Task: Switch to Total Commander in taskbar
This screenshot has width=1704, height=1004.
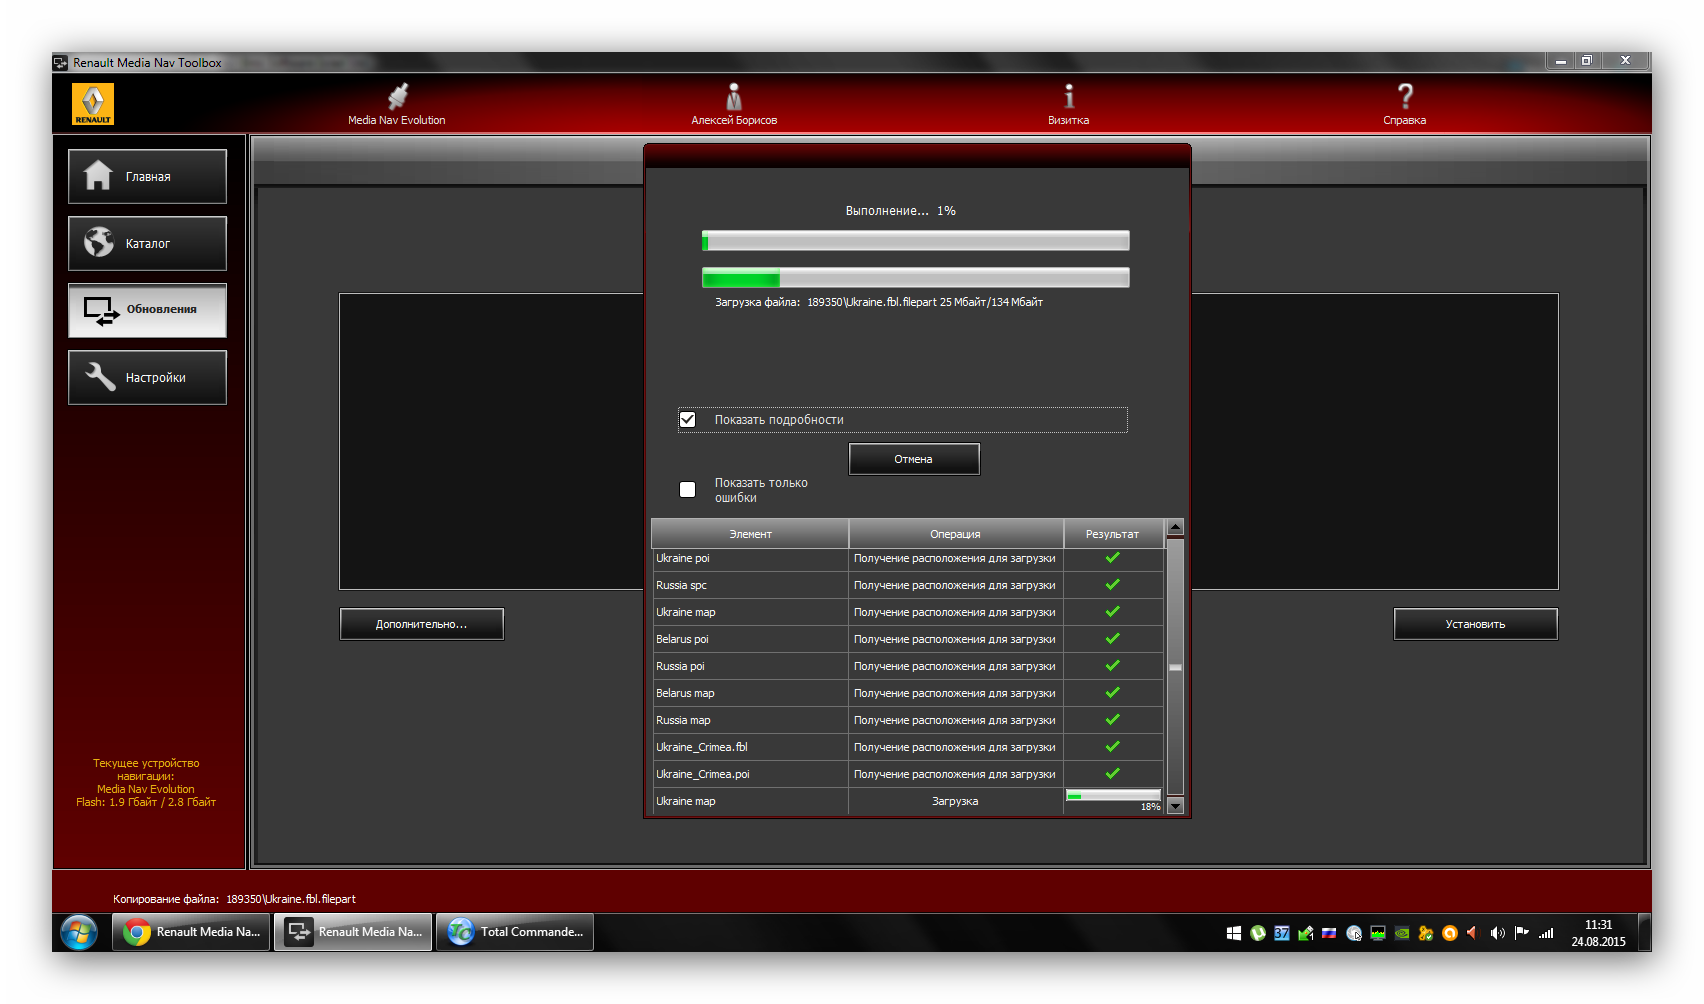Action: 515,932
